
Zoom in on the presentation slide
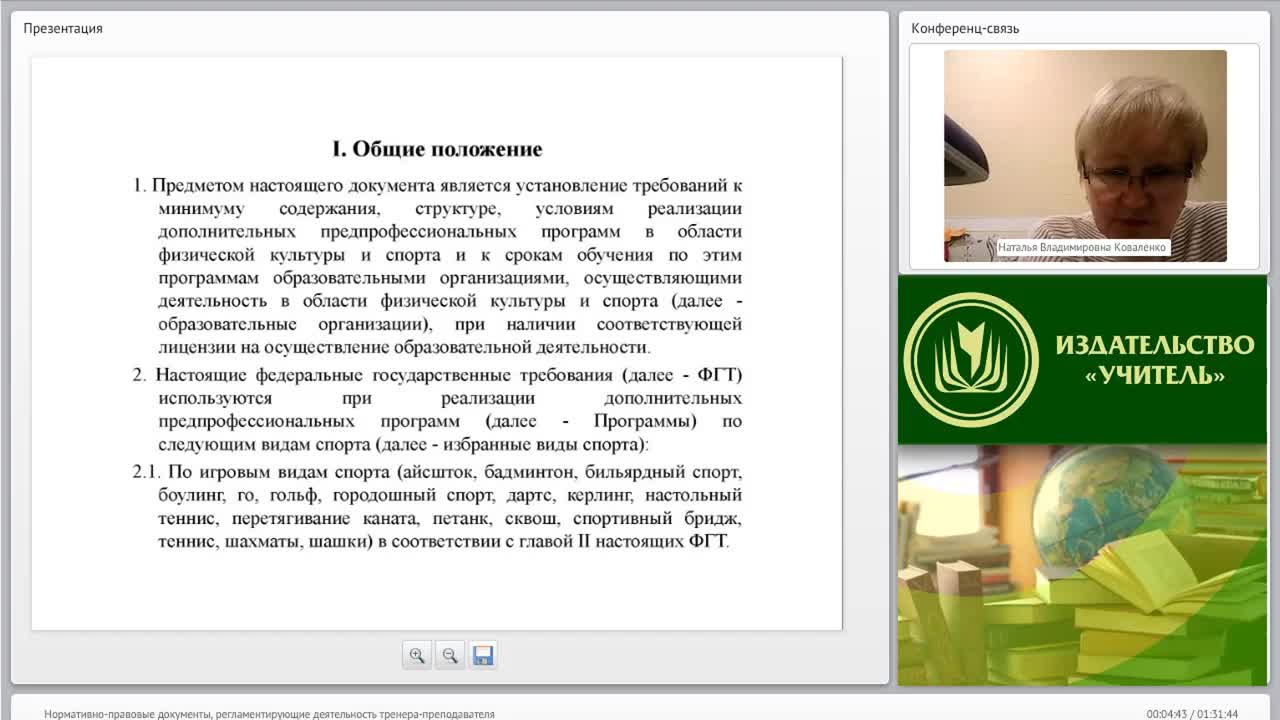(x=417, y=655)
